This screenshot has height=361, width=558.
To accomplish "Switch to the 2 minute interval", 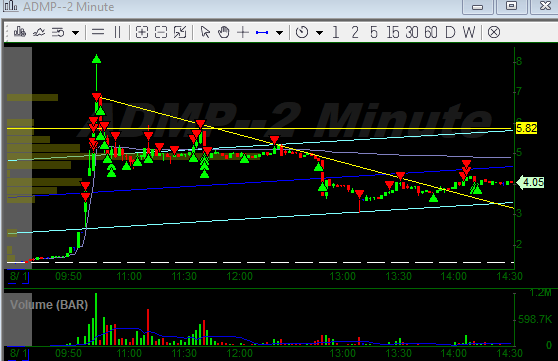I will tap(355, 32).
